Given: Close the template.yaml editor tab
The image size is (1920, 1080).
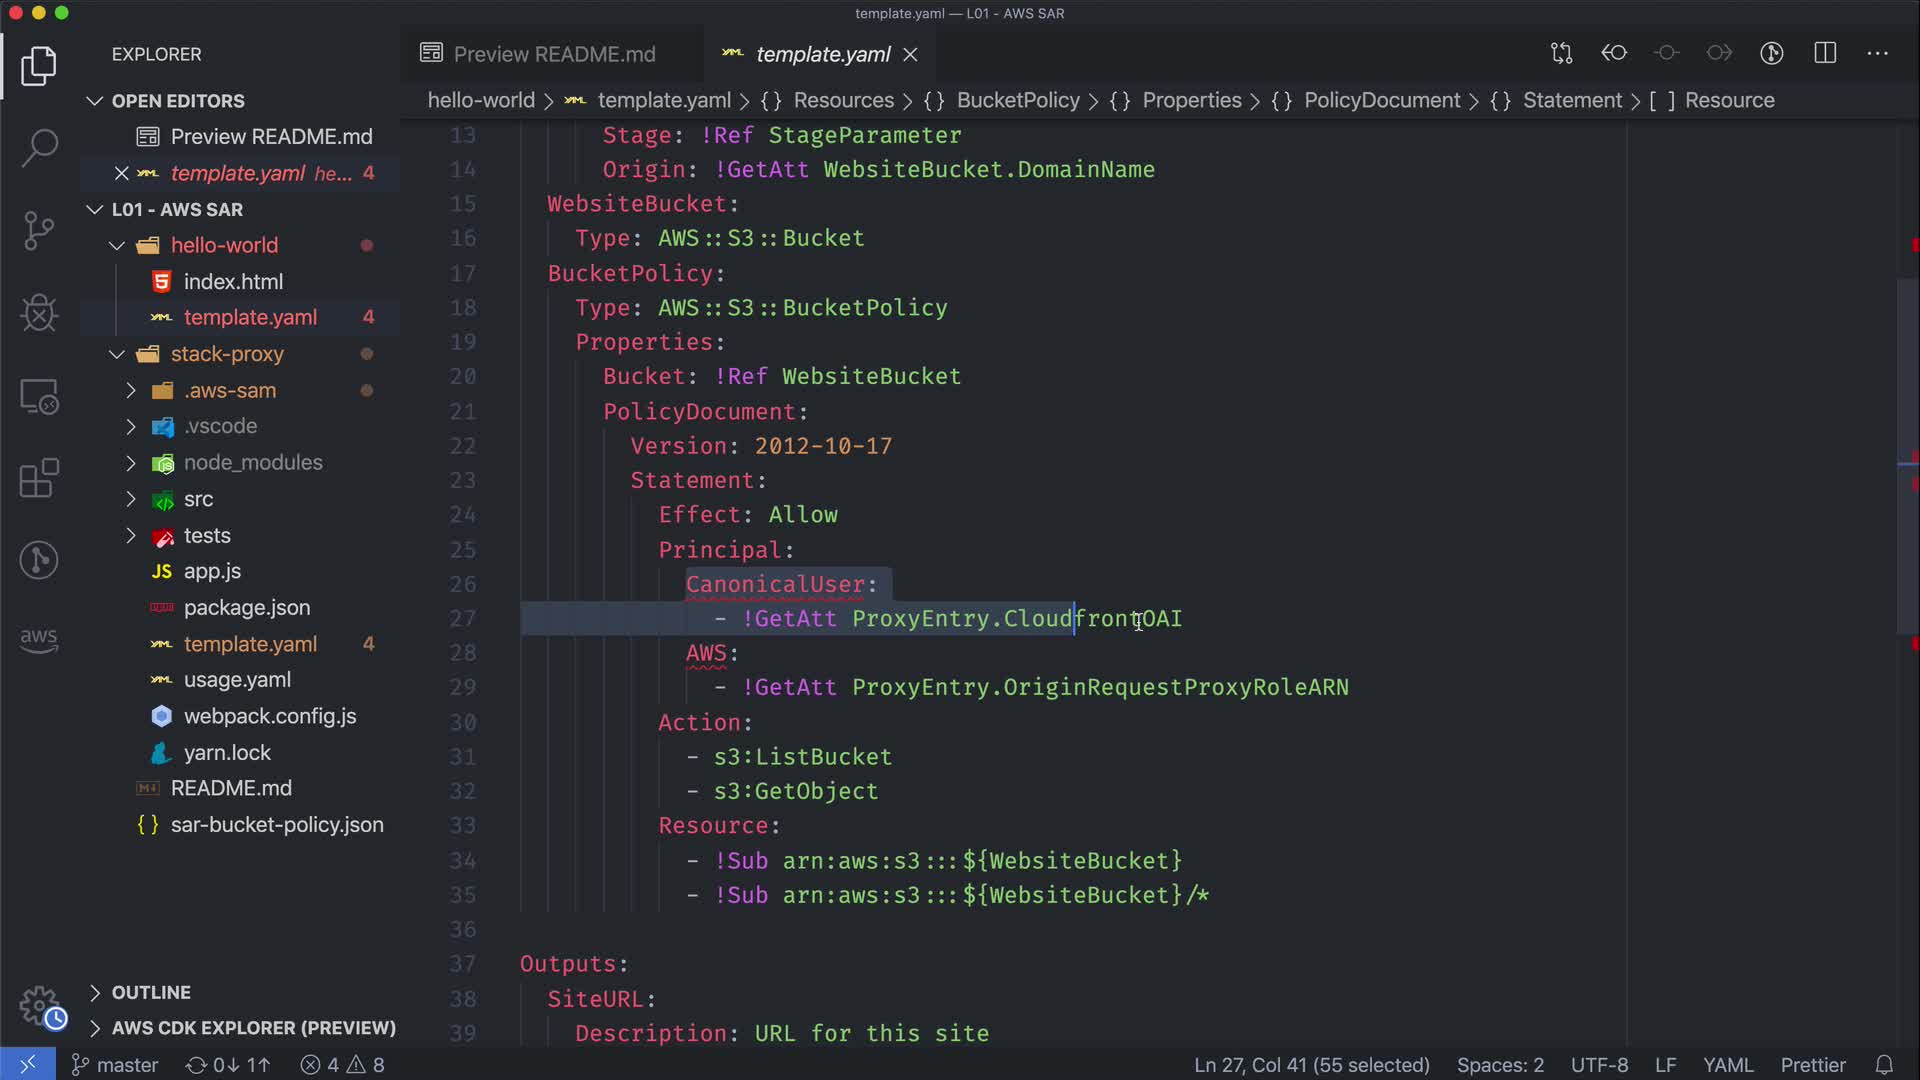Looking at the screenshot, I should (910, 55).
